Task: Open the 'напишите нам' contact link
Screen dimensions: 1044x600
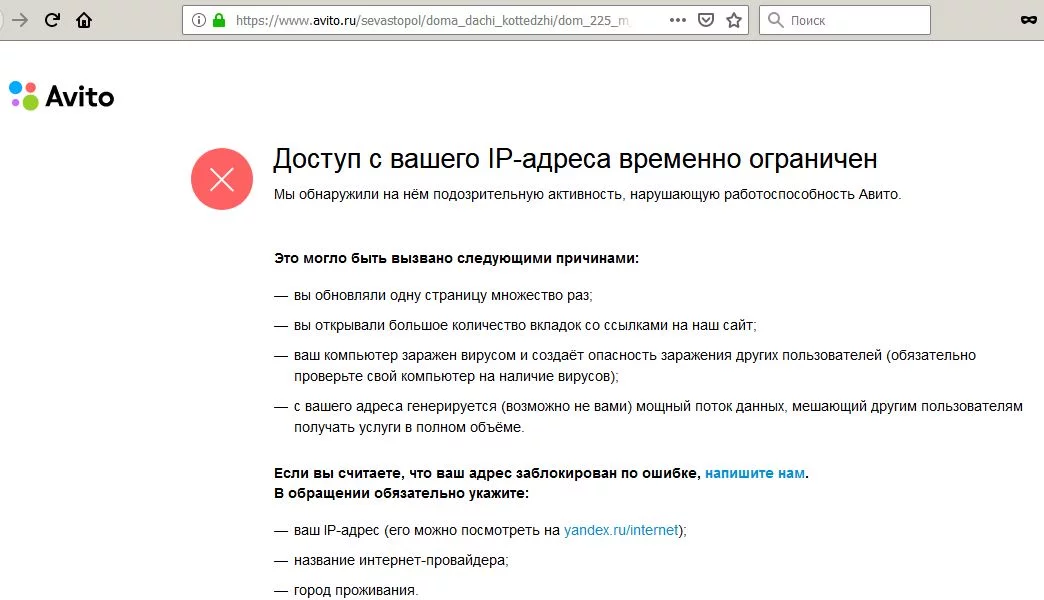Action: pos(754,473)
